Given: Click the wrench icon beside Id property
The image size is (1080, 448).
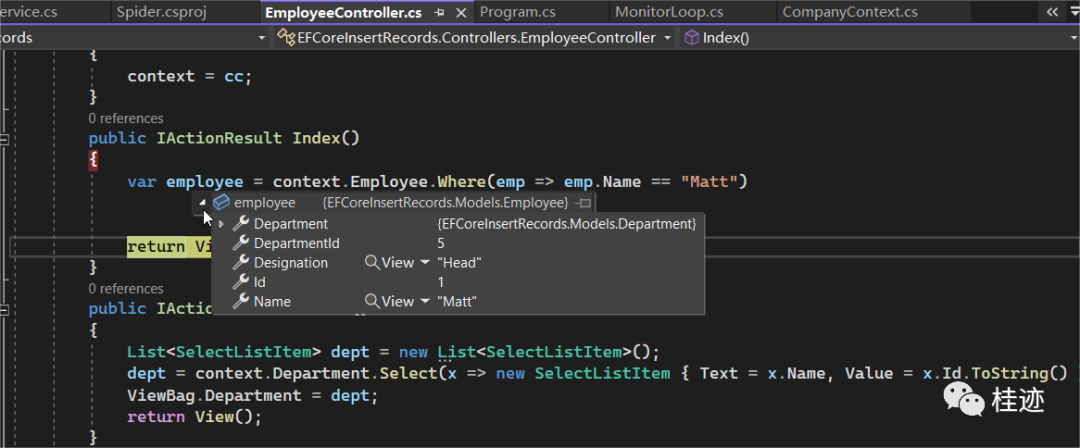Looking at the screenshot, I should click(x=241, y=282).
